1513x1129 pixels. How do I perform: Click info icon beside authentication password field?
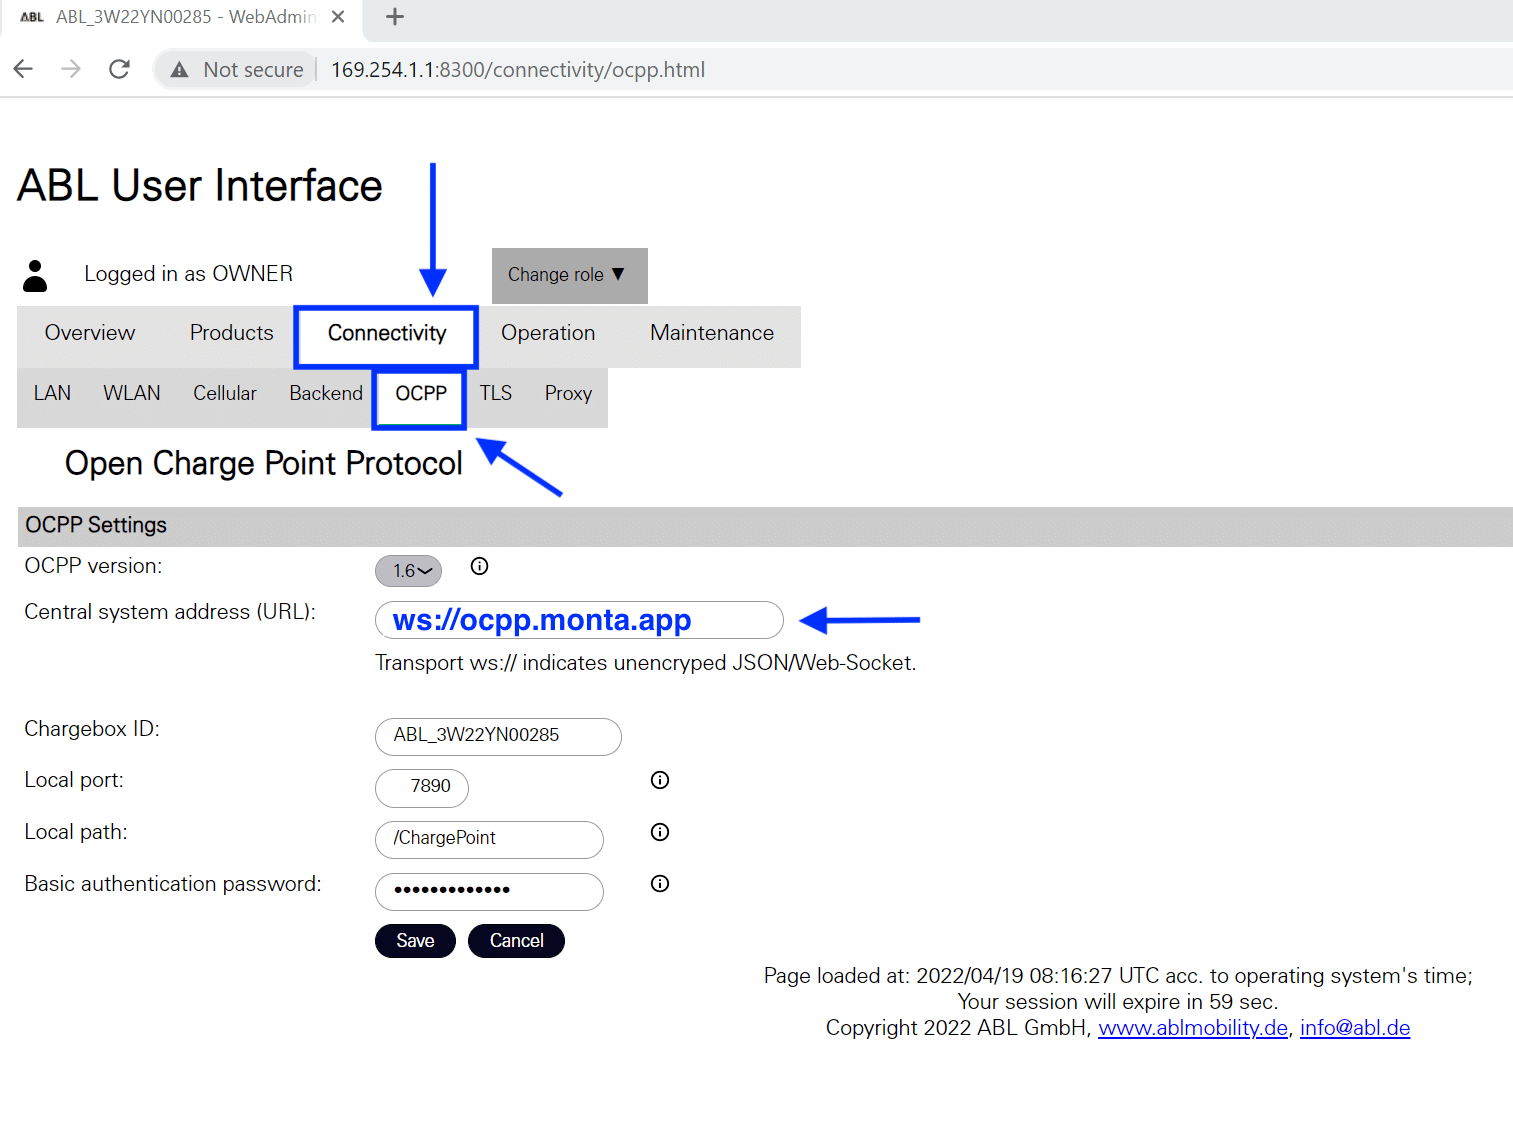(659, 883)
